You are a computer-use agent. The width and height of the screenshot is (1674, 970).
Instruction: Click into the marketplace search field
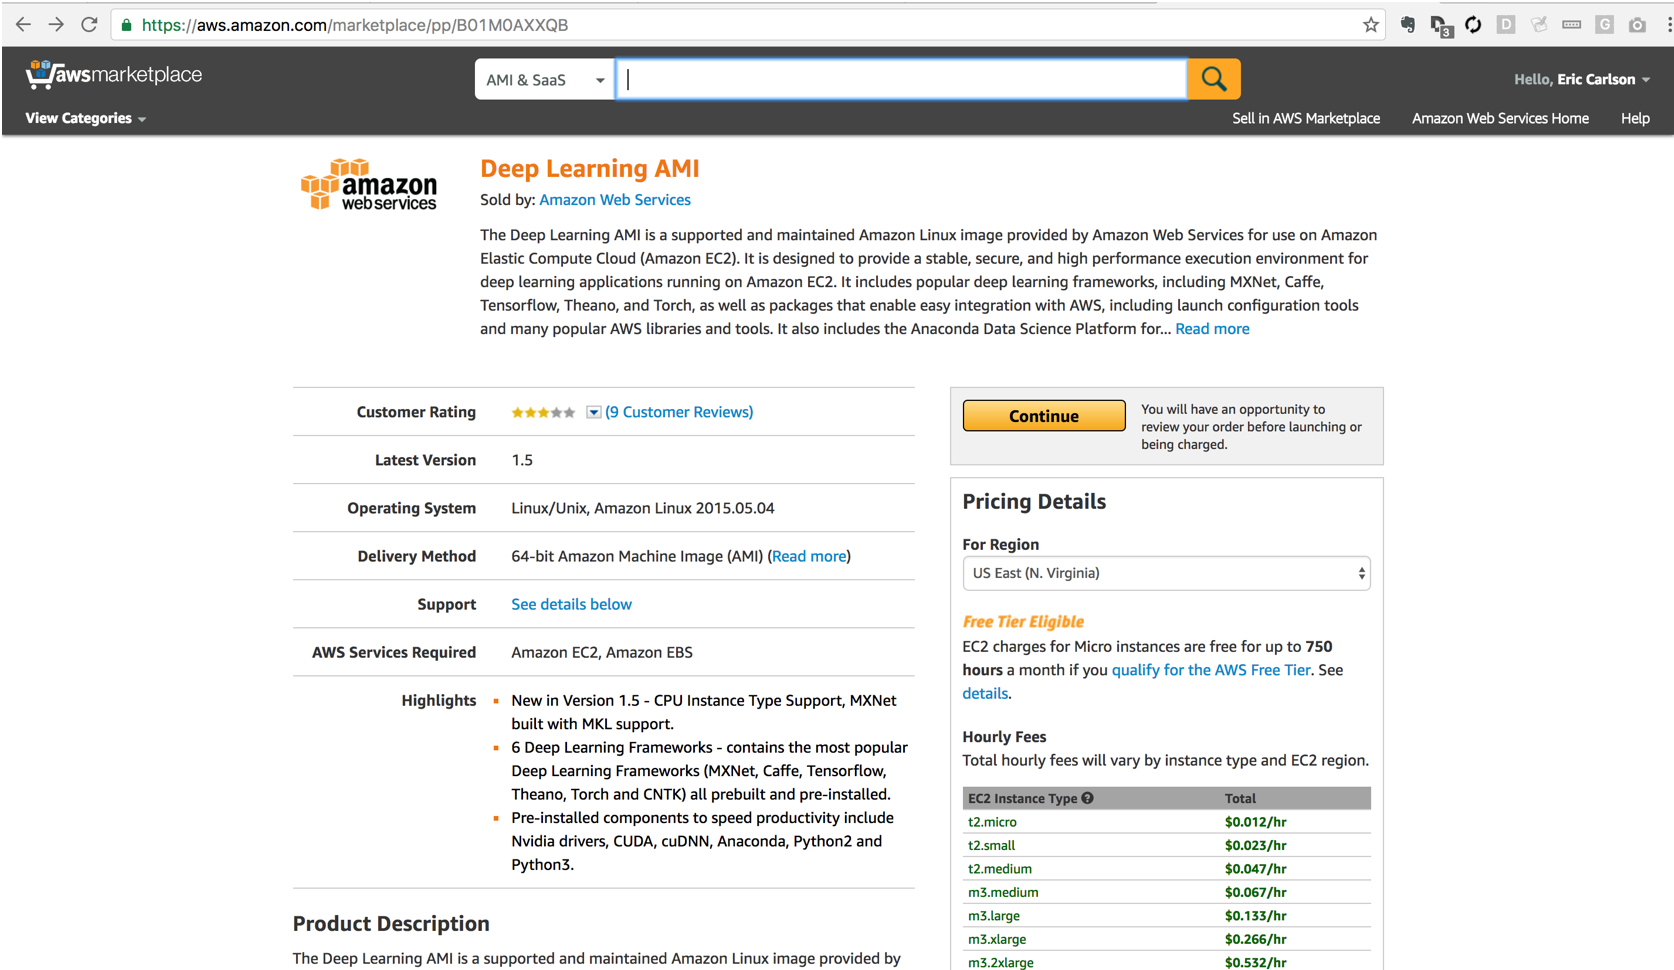(902, 79)
